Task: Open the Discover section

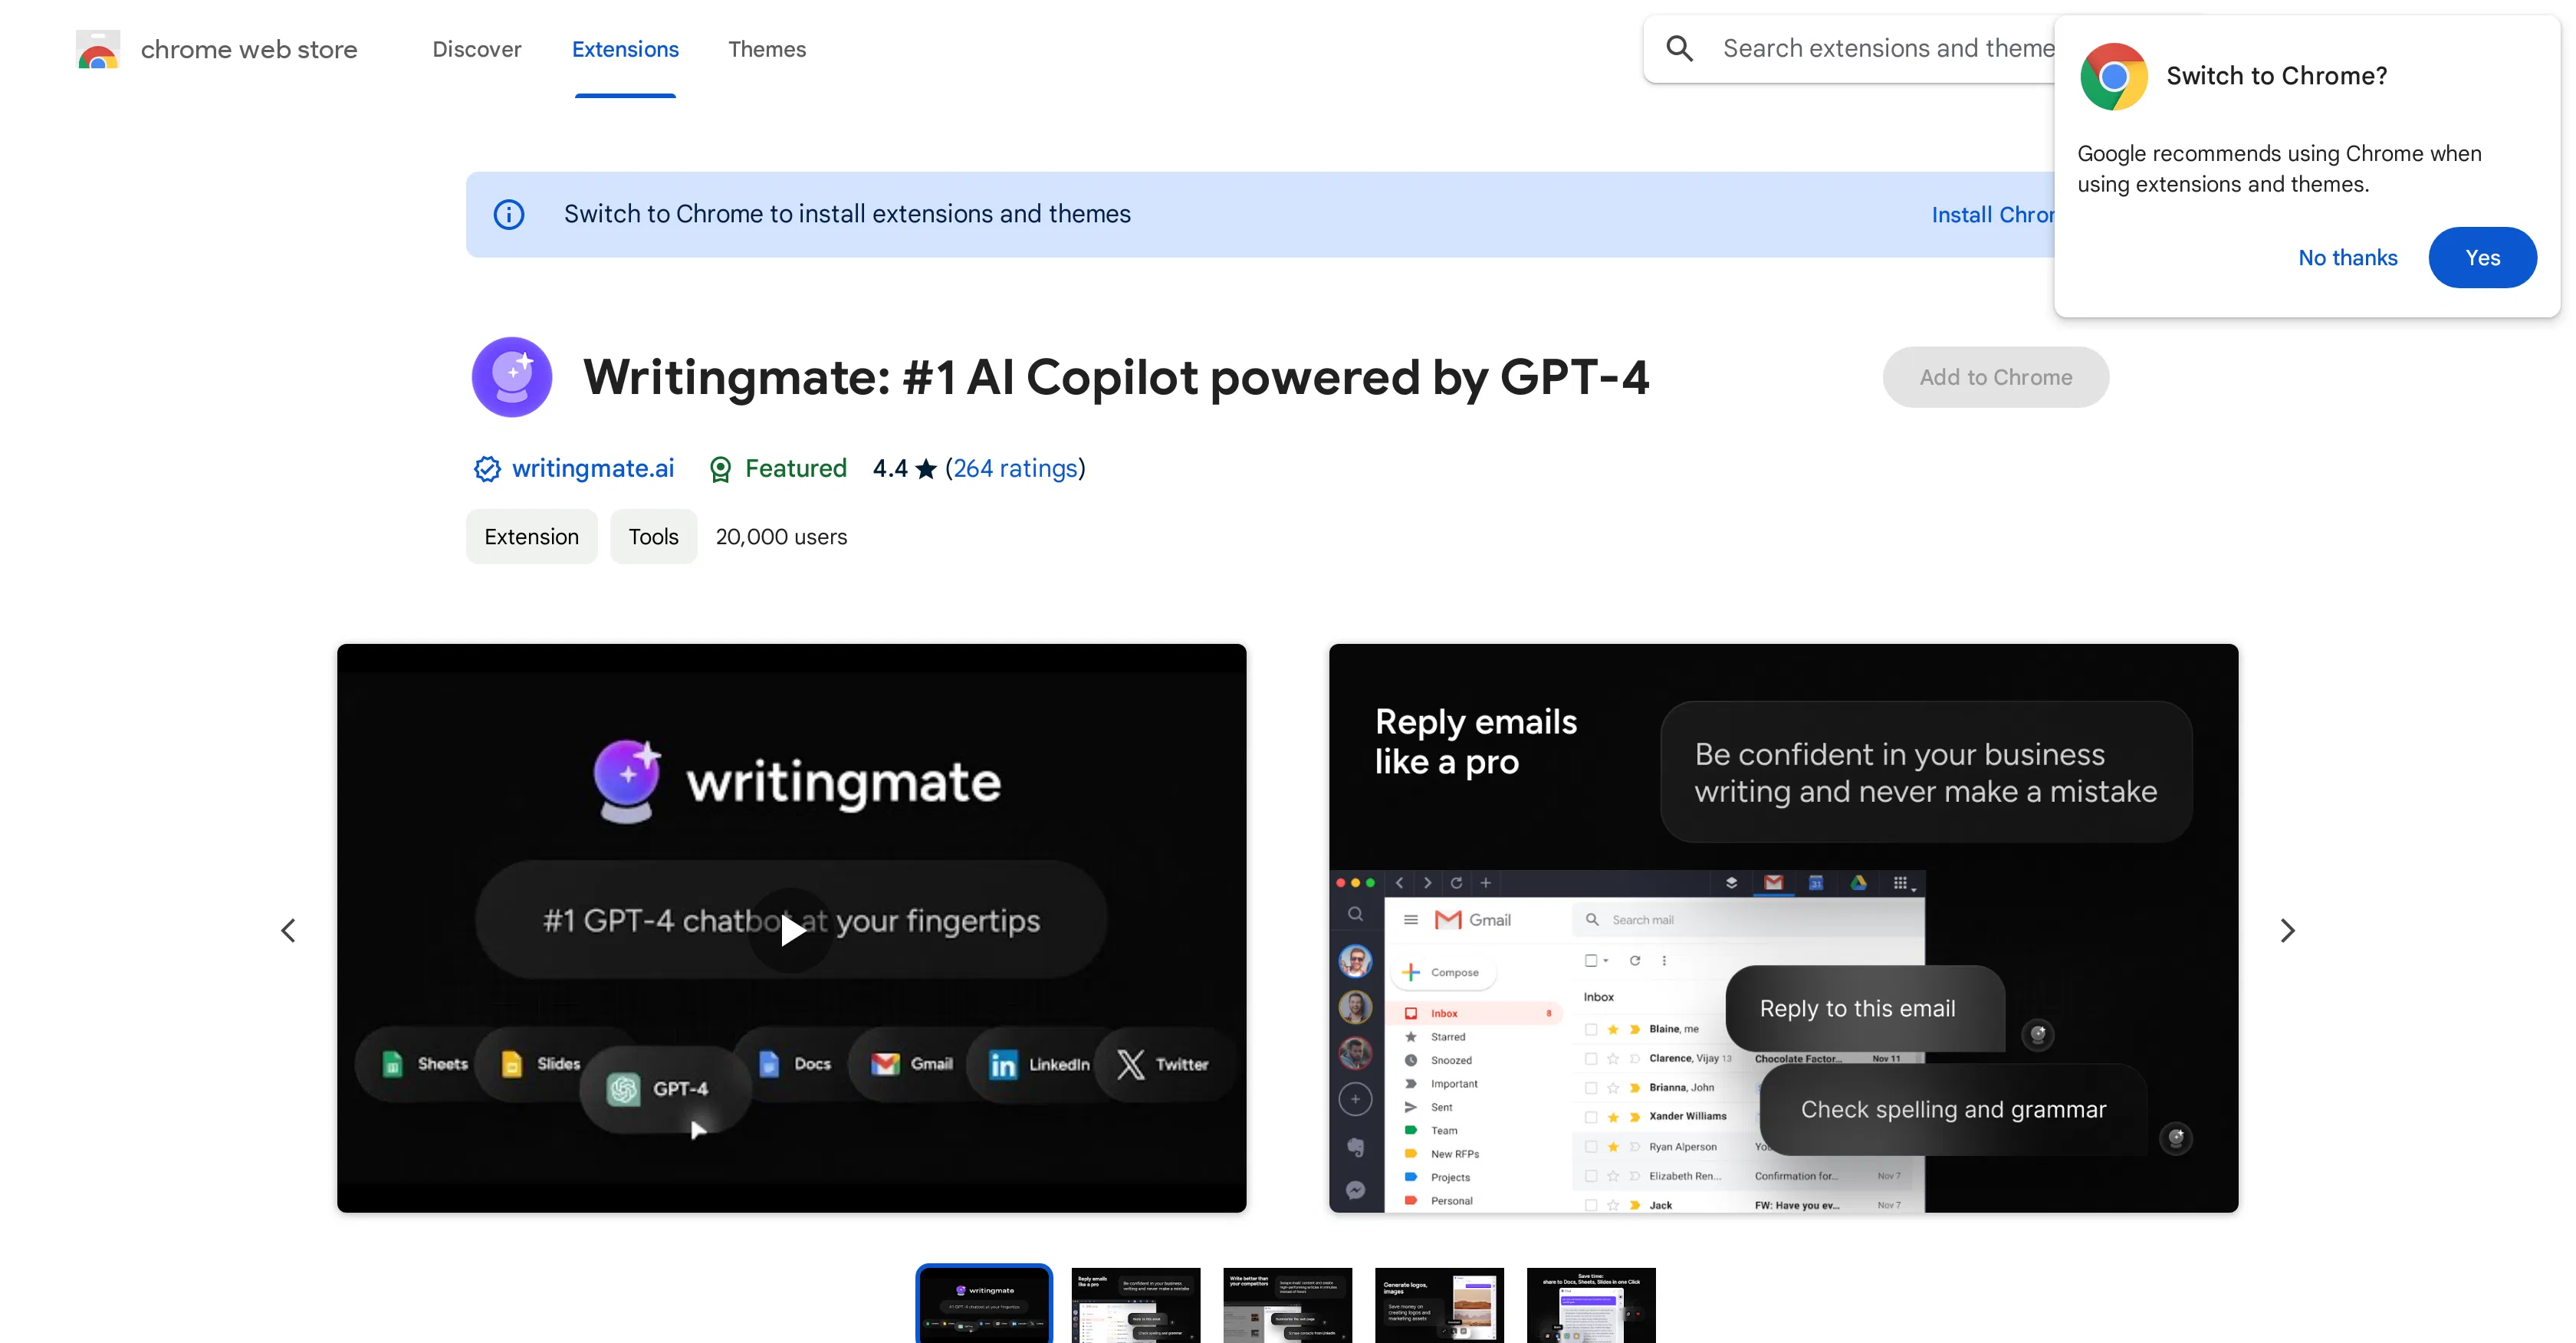Action: [x=476, y=49]
